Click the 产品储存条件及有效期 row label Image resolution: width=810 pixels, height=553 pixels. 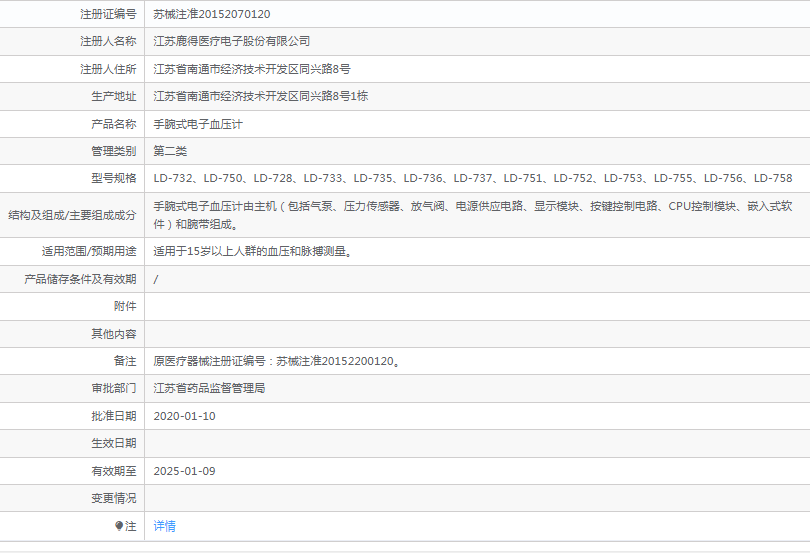point(80,279)
